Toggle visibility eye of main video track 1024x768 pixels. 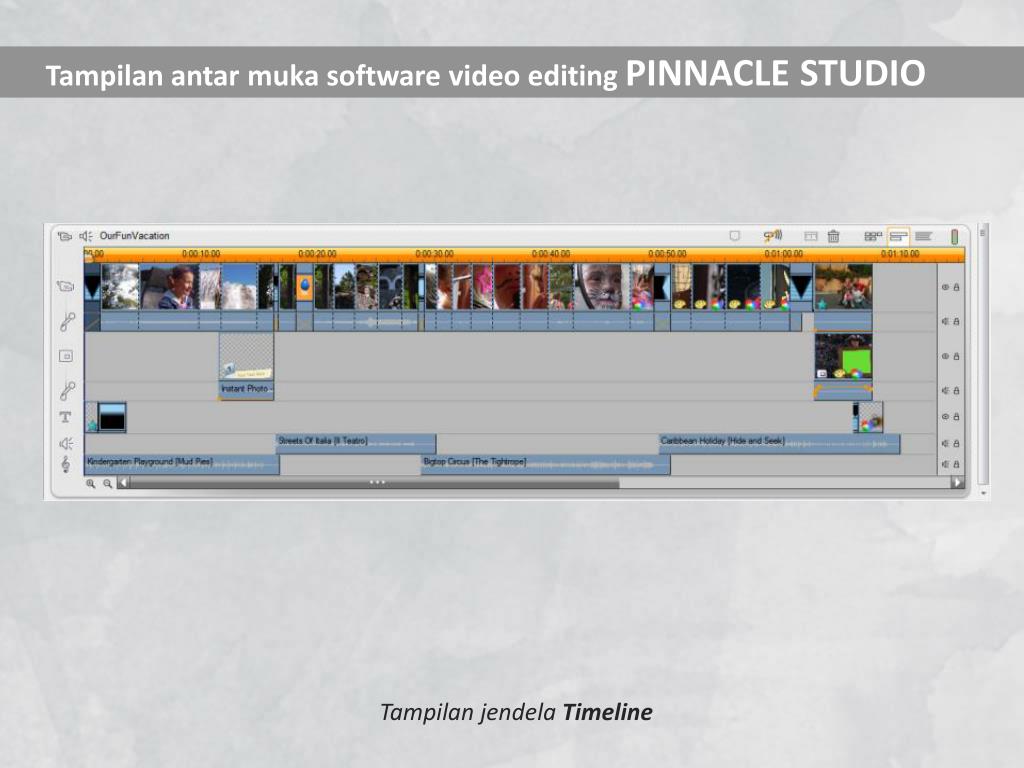945,287
